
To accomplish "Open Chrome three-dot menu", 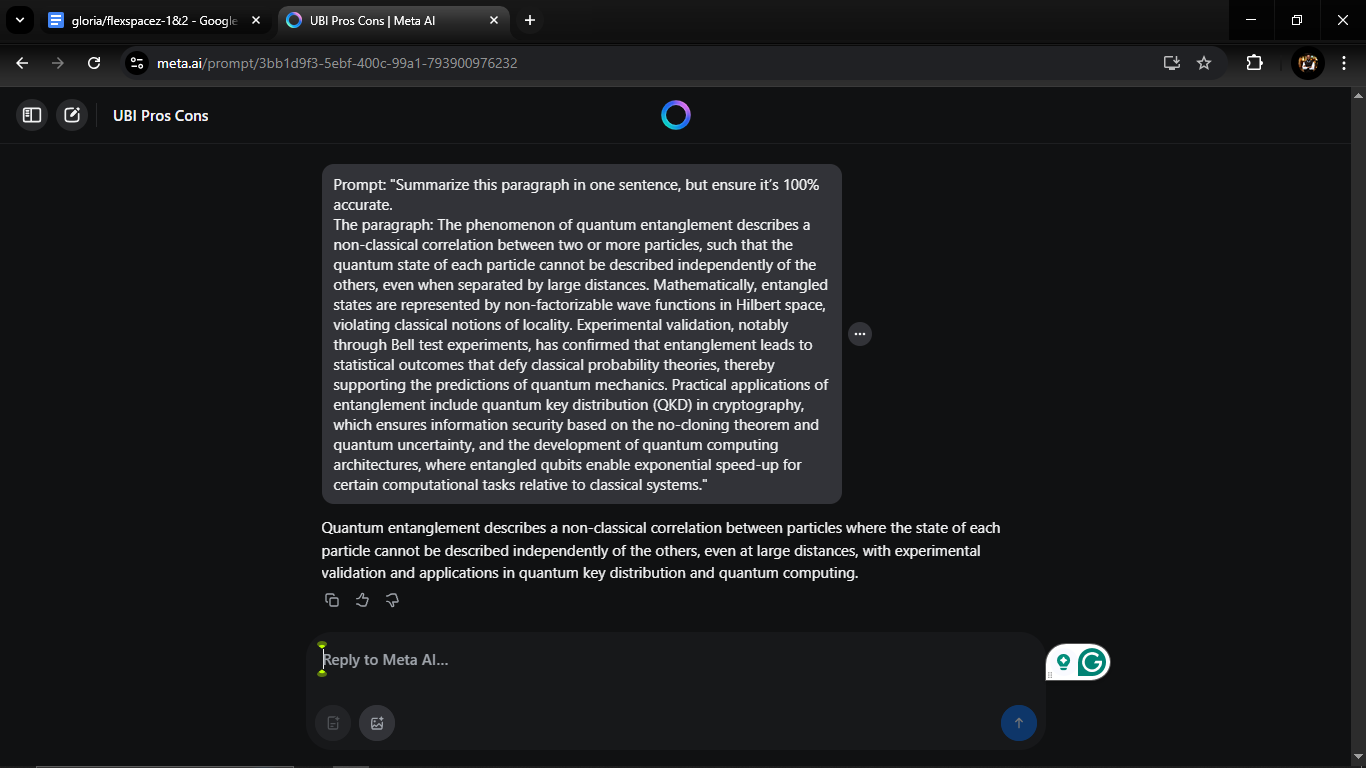I will [1343, 63].
